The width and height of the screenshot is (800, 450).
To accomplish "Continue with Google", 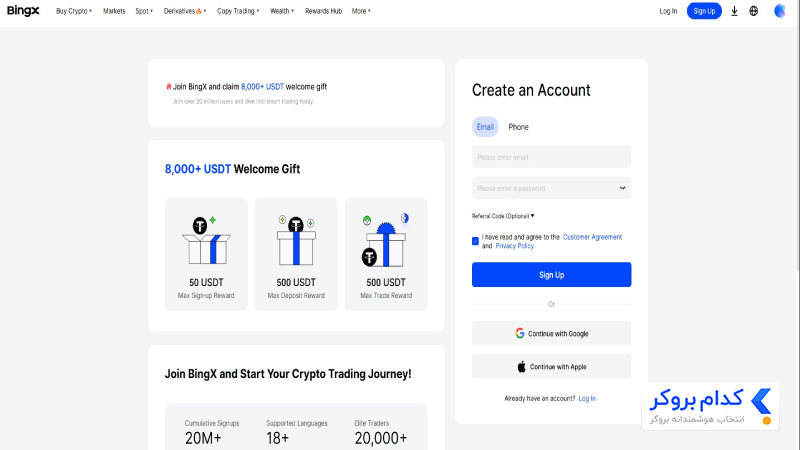I will pyautogui.click(x=552, y=333).
